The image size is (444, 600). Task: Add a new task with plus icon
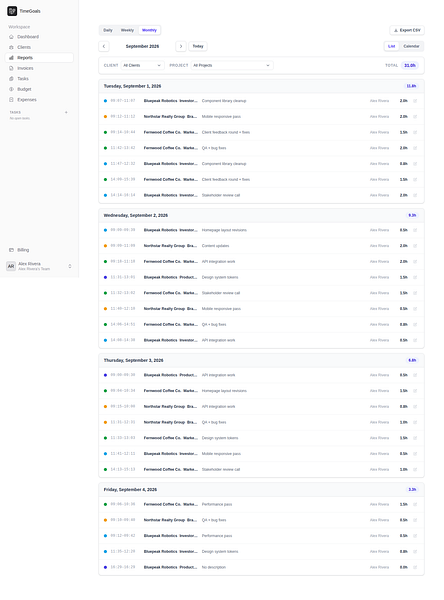point(66,112)
